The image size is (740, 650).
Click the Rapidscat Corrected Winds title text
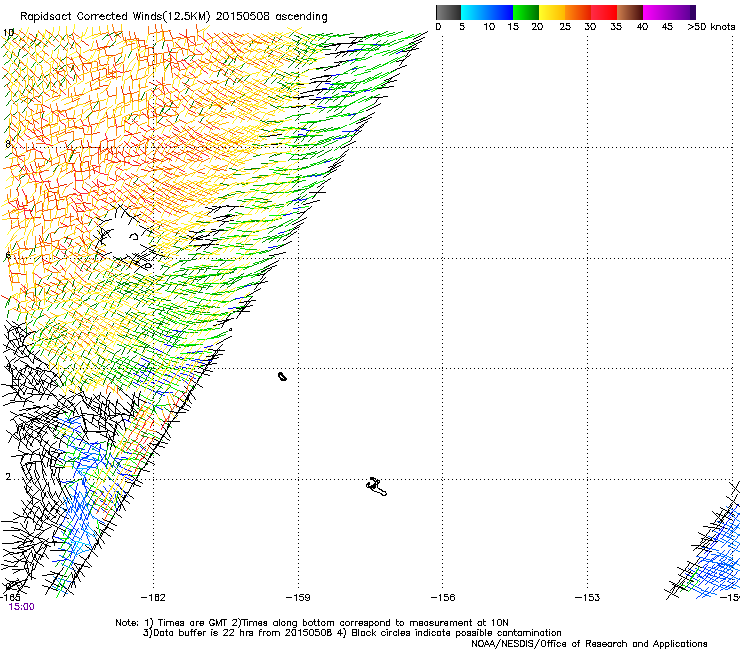tap(174, 16)
